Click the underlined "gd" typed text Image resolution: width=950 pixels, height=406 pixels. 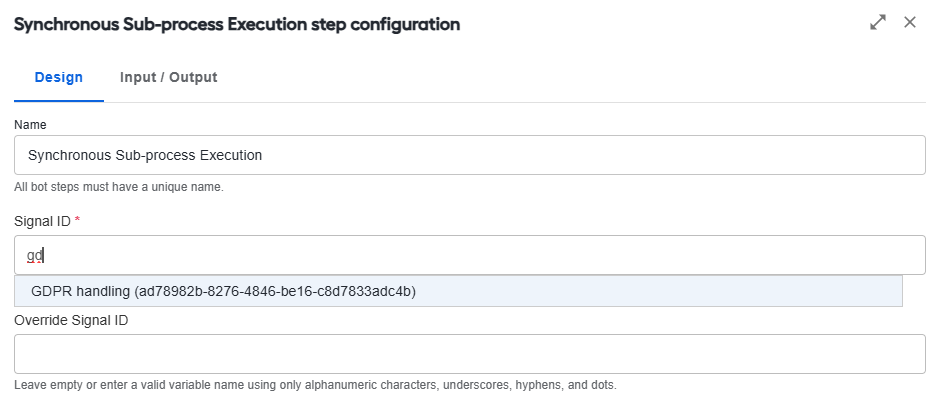pyautogui.click(x=35, y=256)
